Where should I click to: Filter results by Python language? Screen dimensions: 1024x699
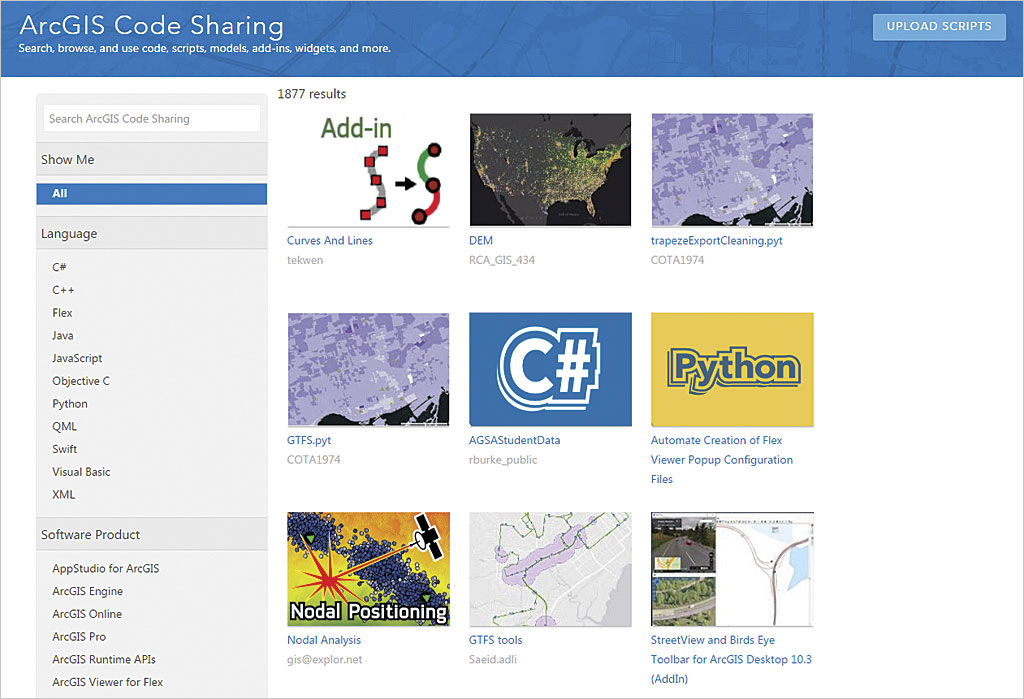70,404
